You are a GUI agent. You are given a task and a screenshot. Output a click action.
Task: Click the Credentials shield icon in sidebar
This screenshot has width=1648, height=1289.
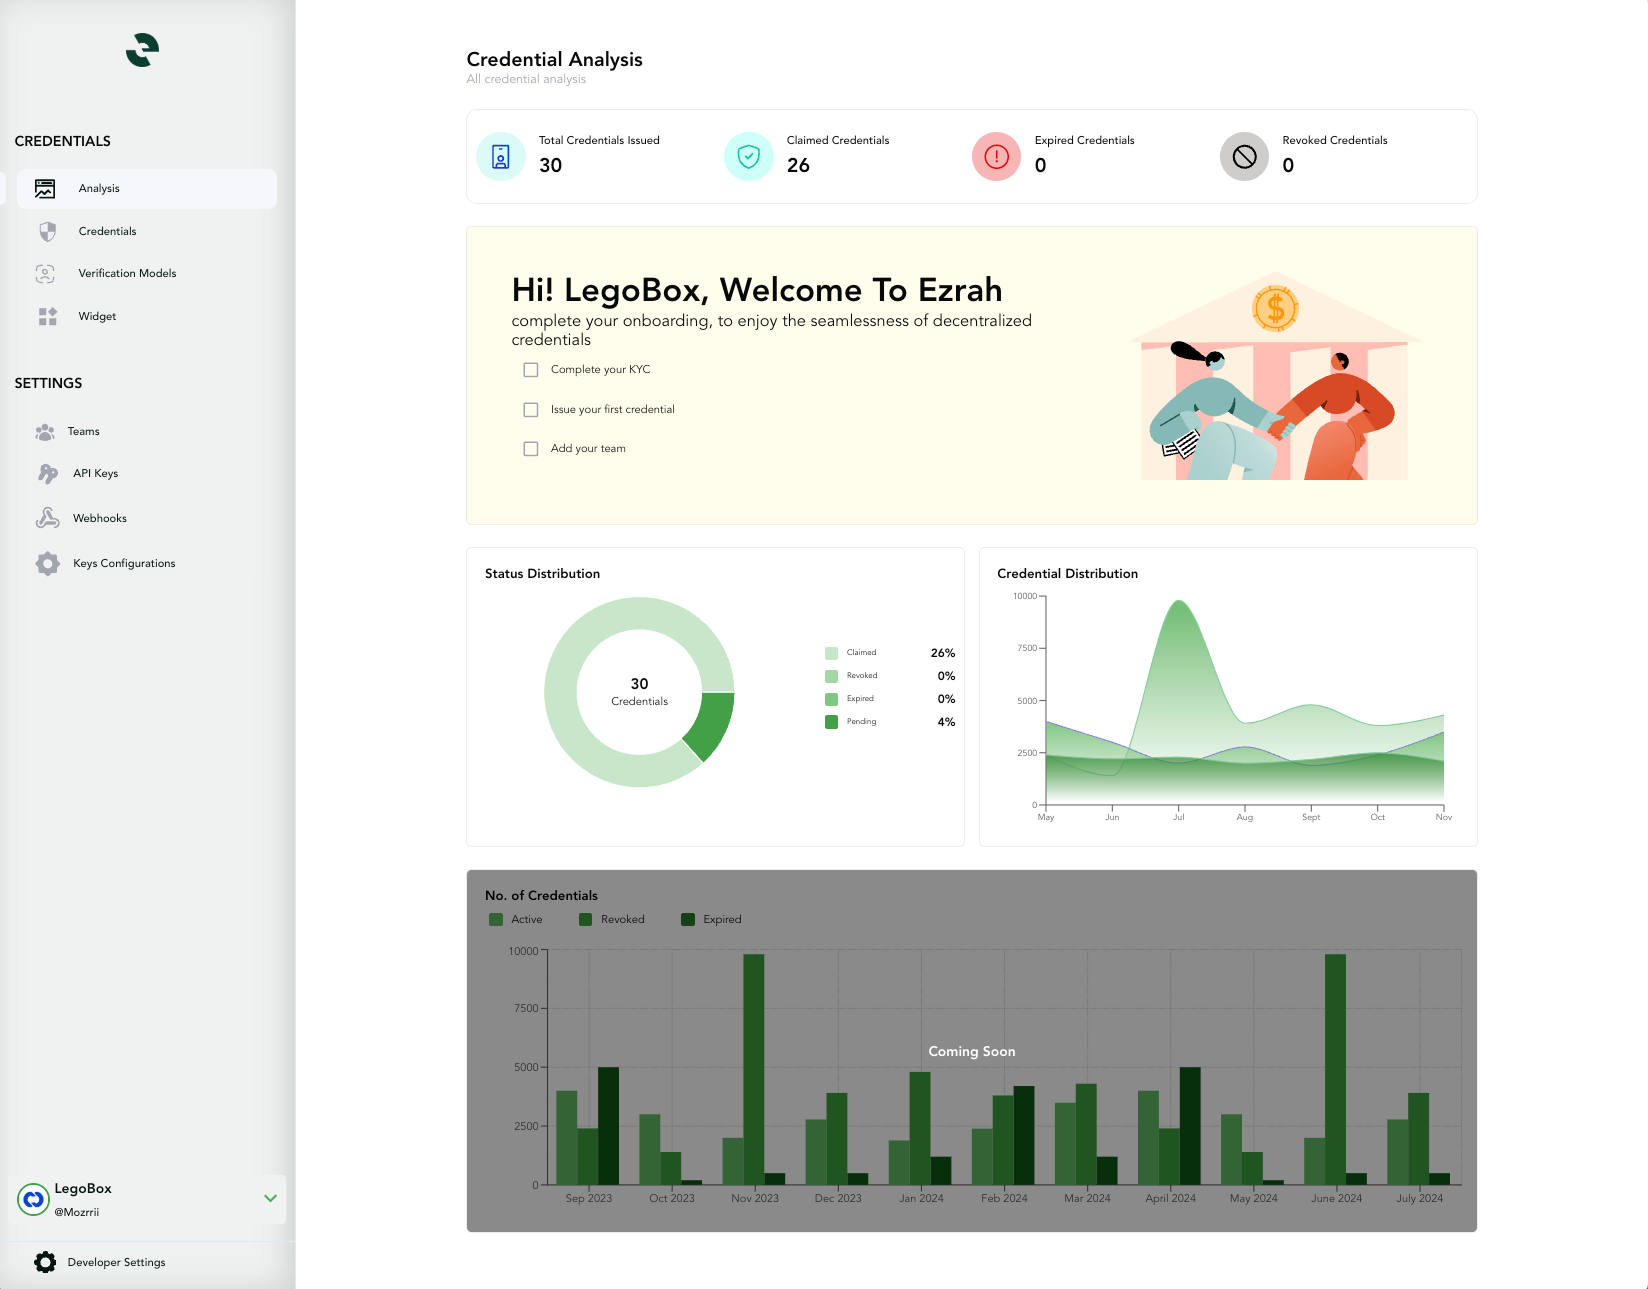tap(47, 232)
